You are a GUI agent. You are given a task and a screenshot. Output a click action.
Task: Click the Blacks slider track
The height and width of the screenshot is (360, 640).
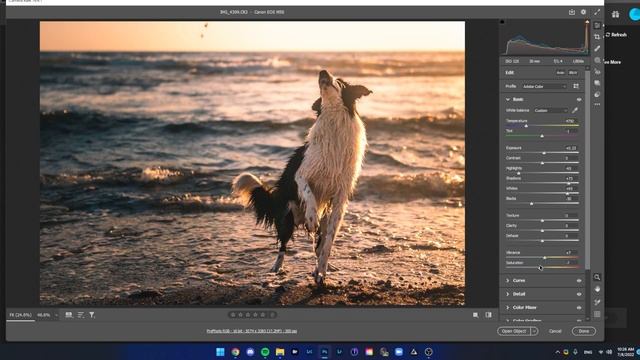tap(542, 203)
